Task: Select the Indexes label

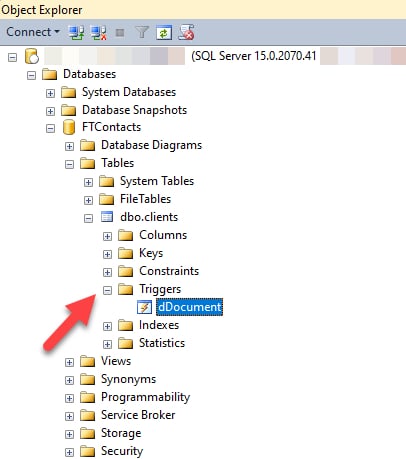Action: (x=159, y=325)
